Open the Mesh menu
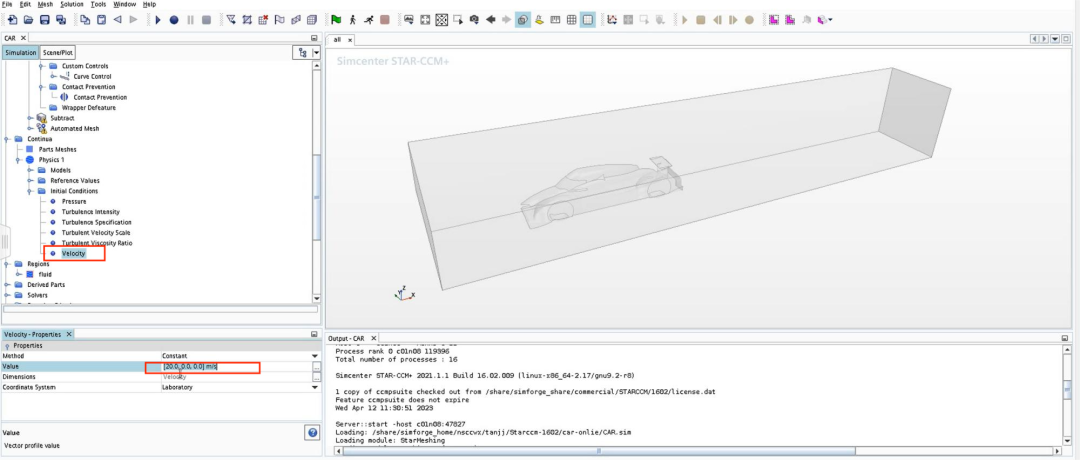Image resolution: width=1080 pixels, height=460 pixels. (45, 4)
